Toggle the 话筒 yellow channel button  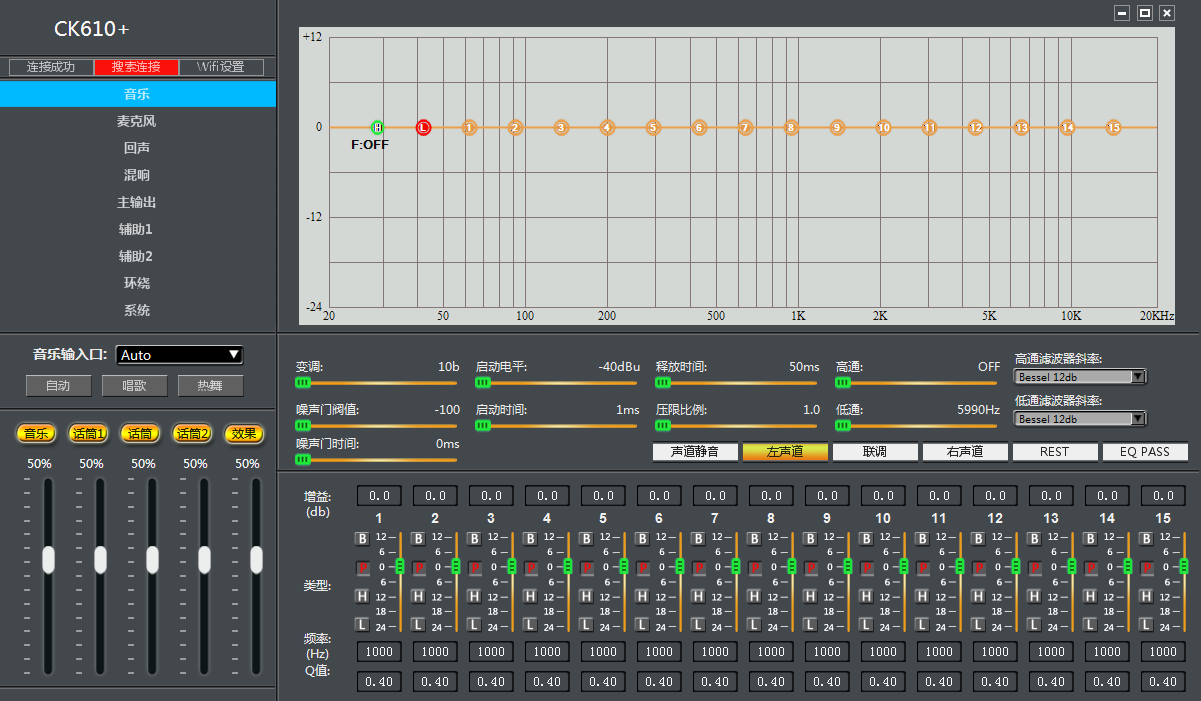tap(140, 433)
